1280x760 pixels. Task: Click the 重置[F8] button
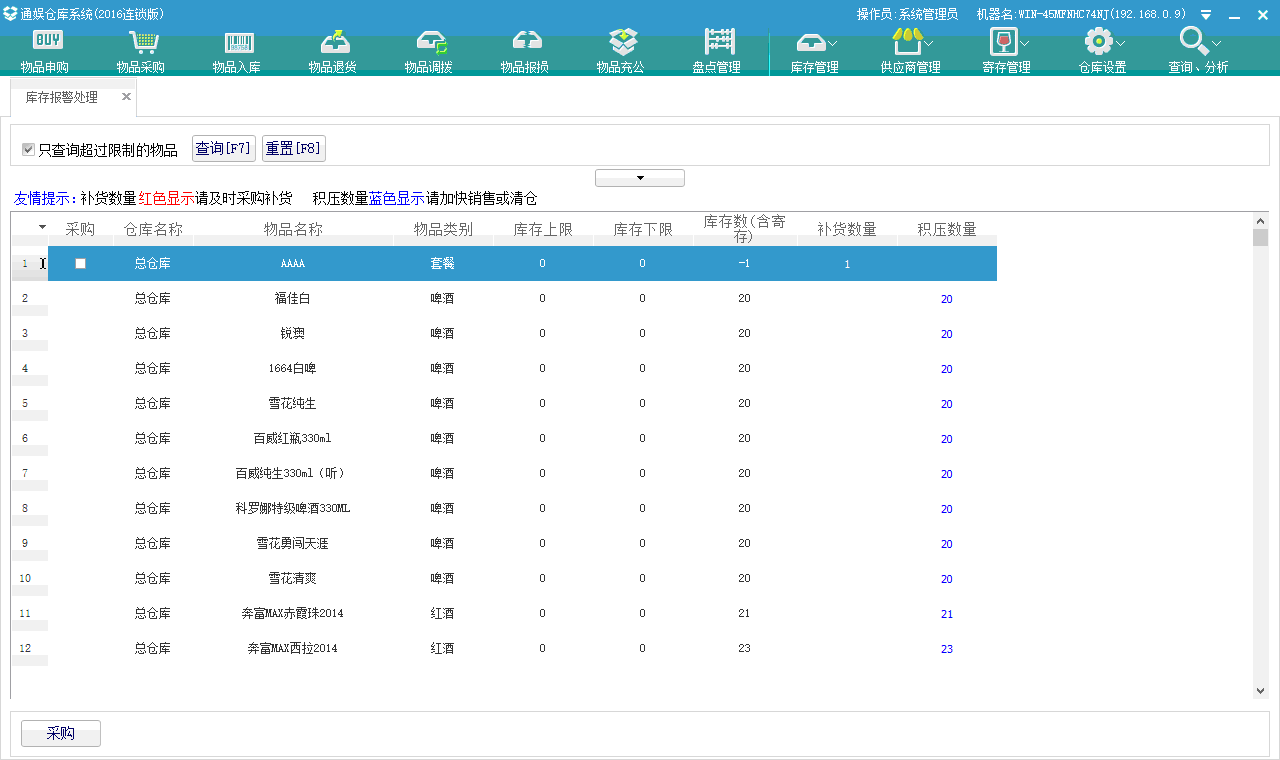pos(294,149)
